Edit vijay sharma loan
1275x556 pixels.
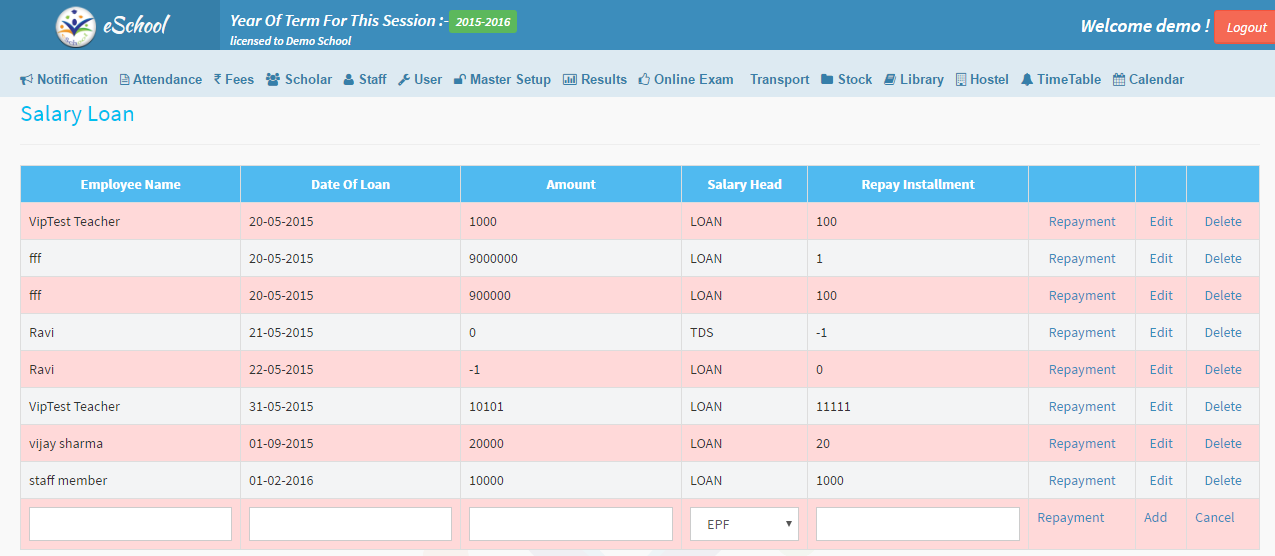coord(1161,443)
